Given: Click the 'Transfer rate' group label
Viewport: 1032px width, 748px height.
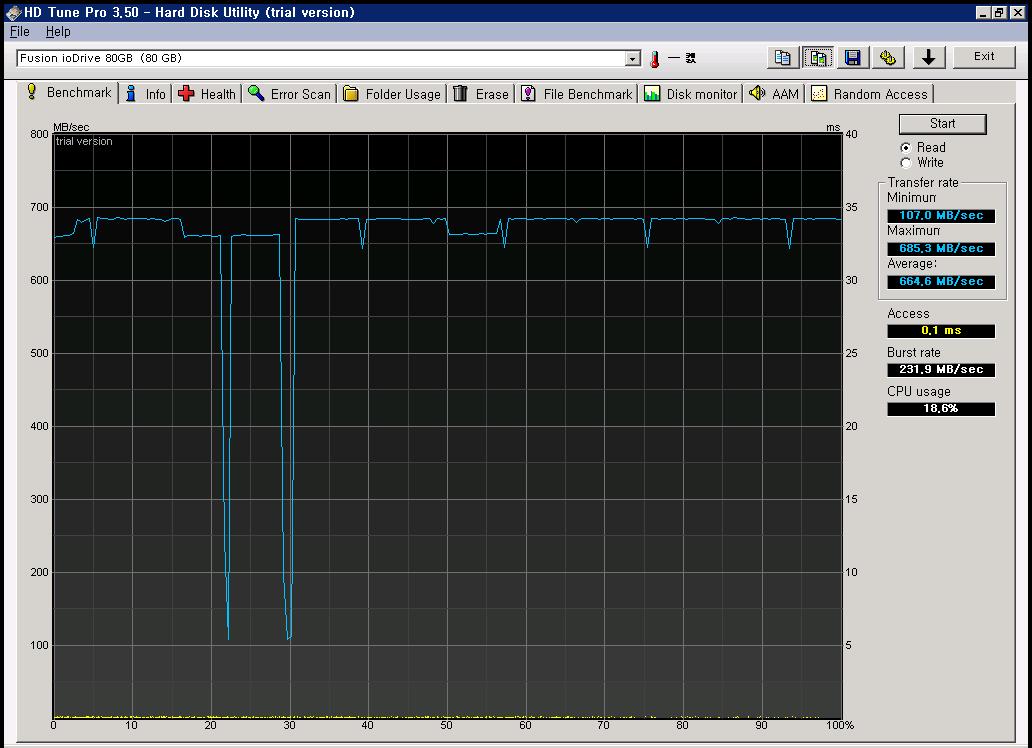Looking at the screenshot, I should [x=923, y=182].
